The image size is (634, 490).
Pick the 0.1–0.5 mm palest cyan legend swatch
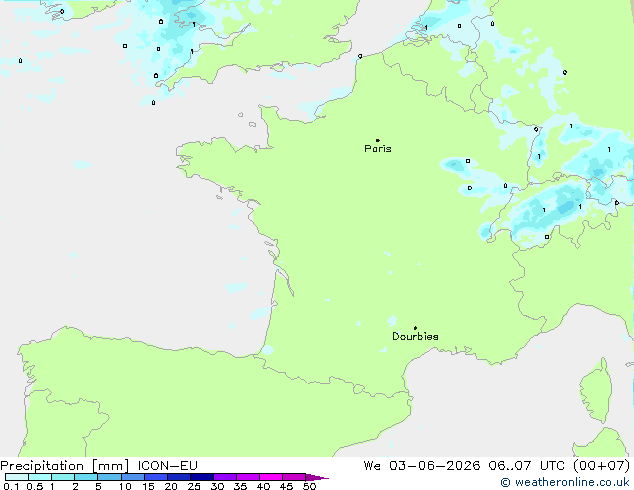point(17,477)
